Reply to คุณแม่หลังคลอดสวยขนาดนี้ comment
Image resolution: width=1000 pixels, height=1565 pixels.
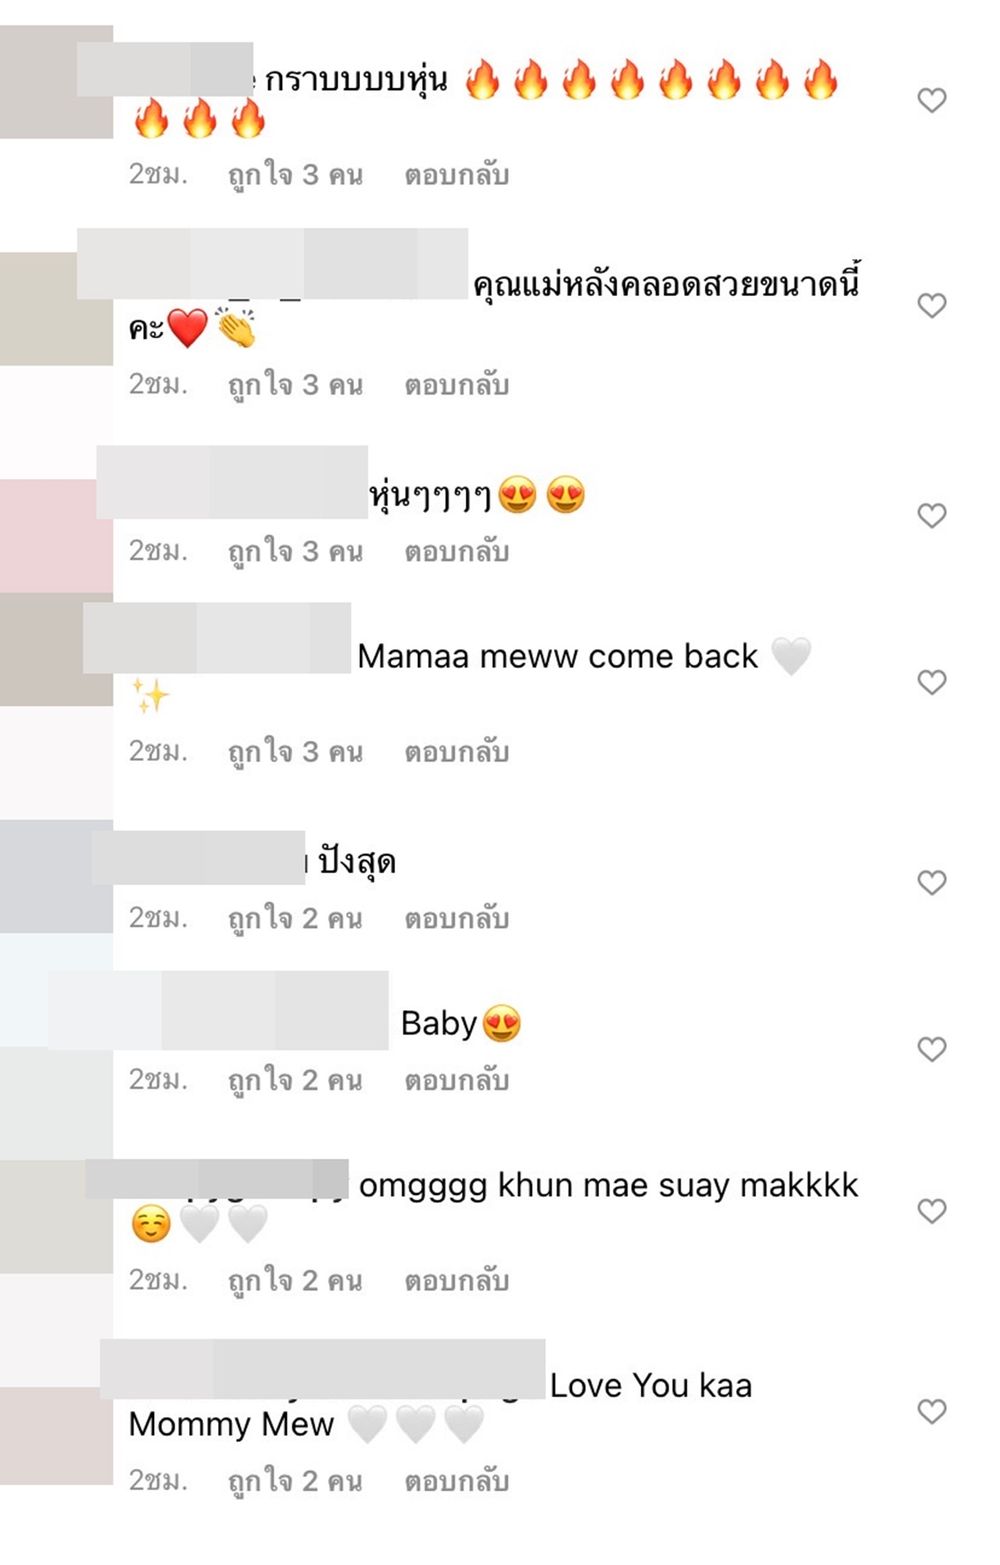[x=457, y=385]
